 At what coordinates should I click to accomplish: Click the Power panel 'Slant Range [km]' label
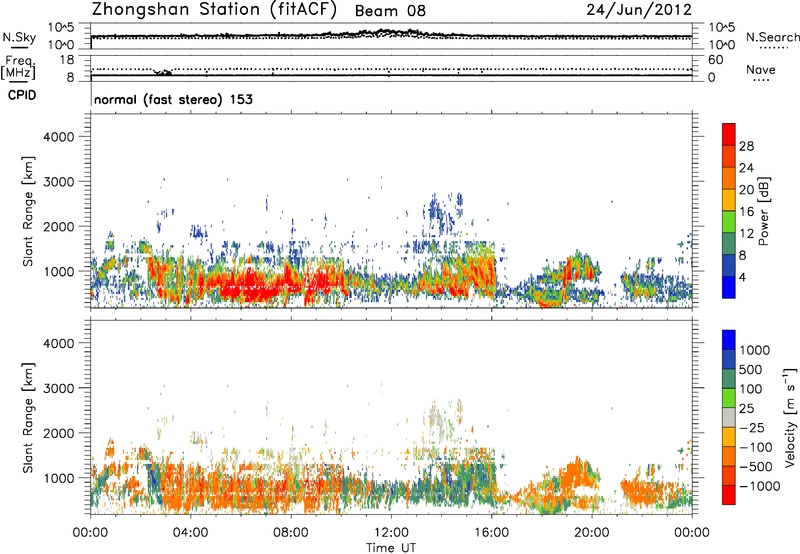[x=28, y=211]
